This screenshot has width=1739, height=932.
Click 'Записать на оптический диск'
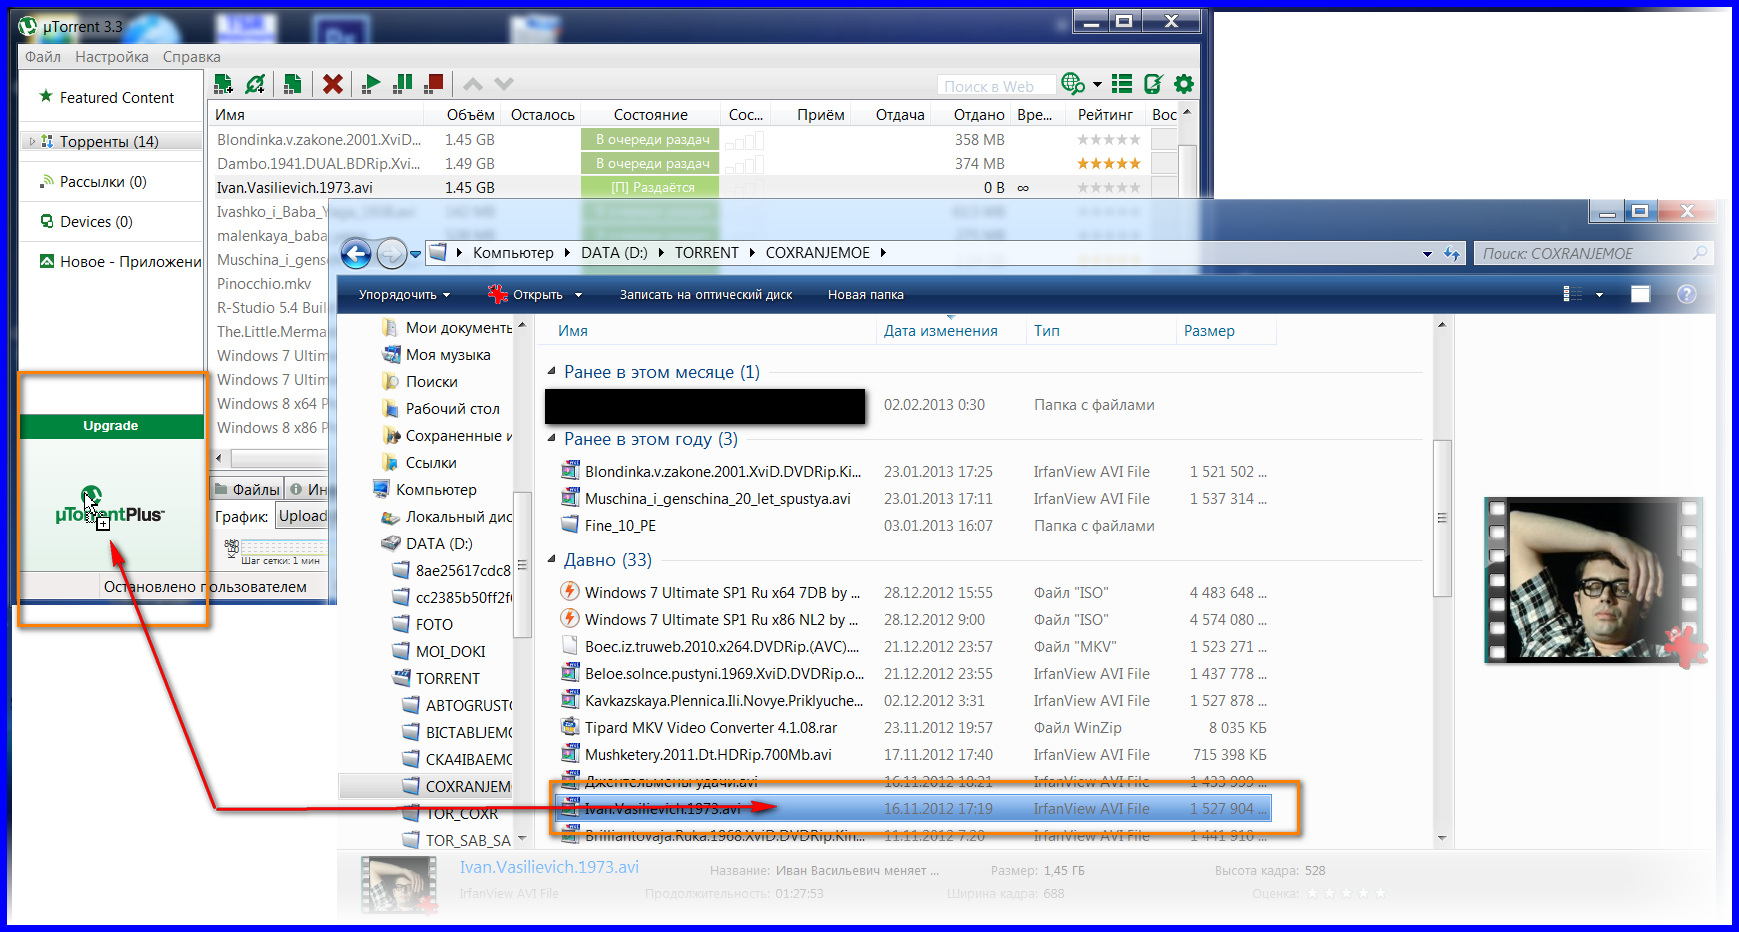pos(706,295)
